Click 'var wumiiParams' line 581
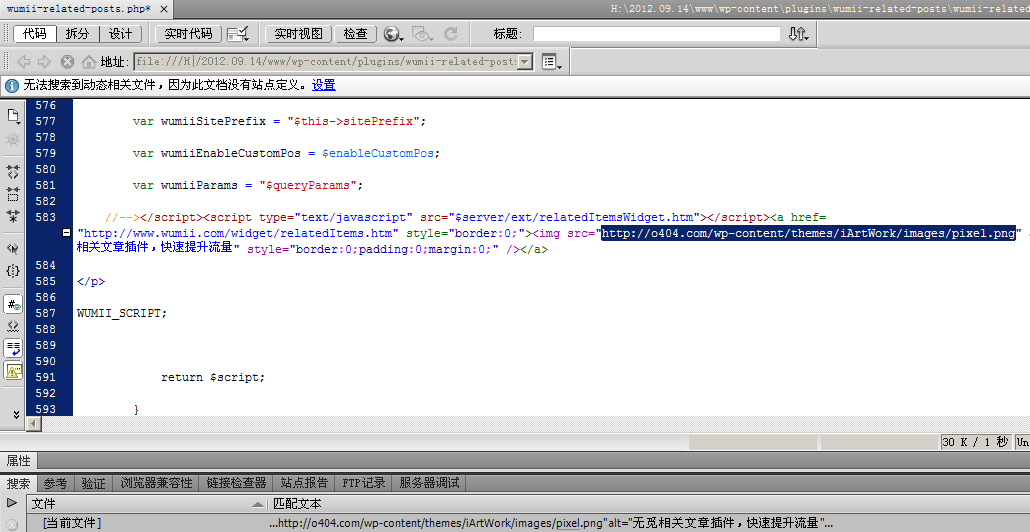The image size is (1030, 532). [248, 185]
